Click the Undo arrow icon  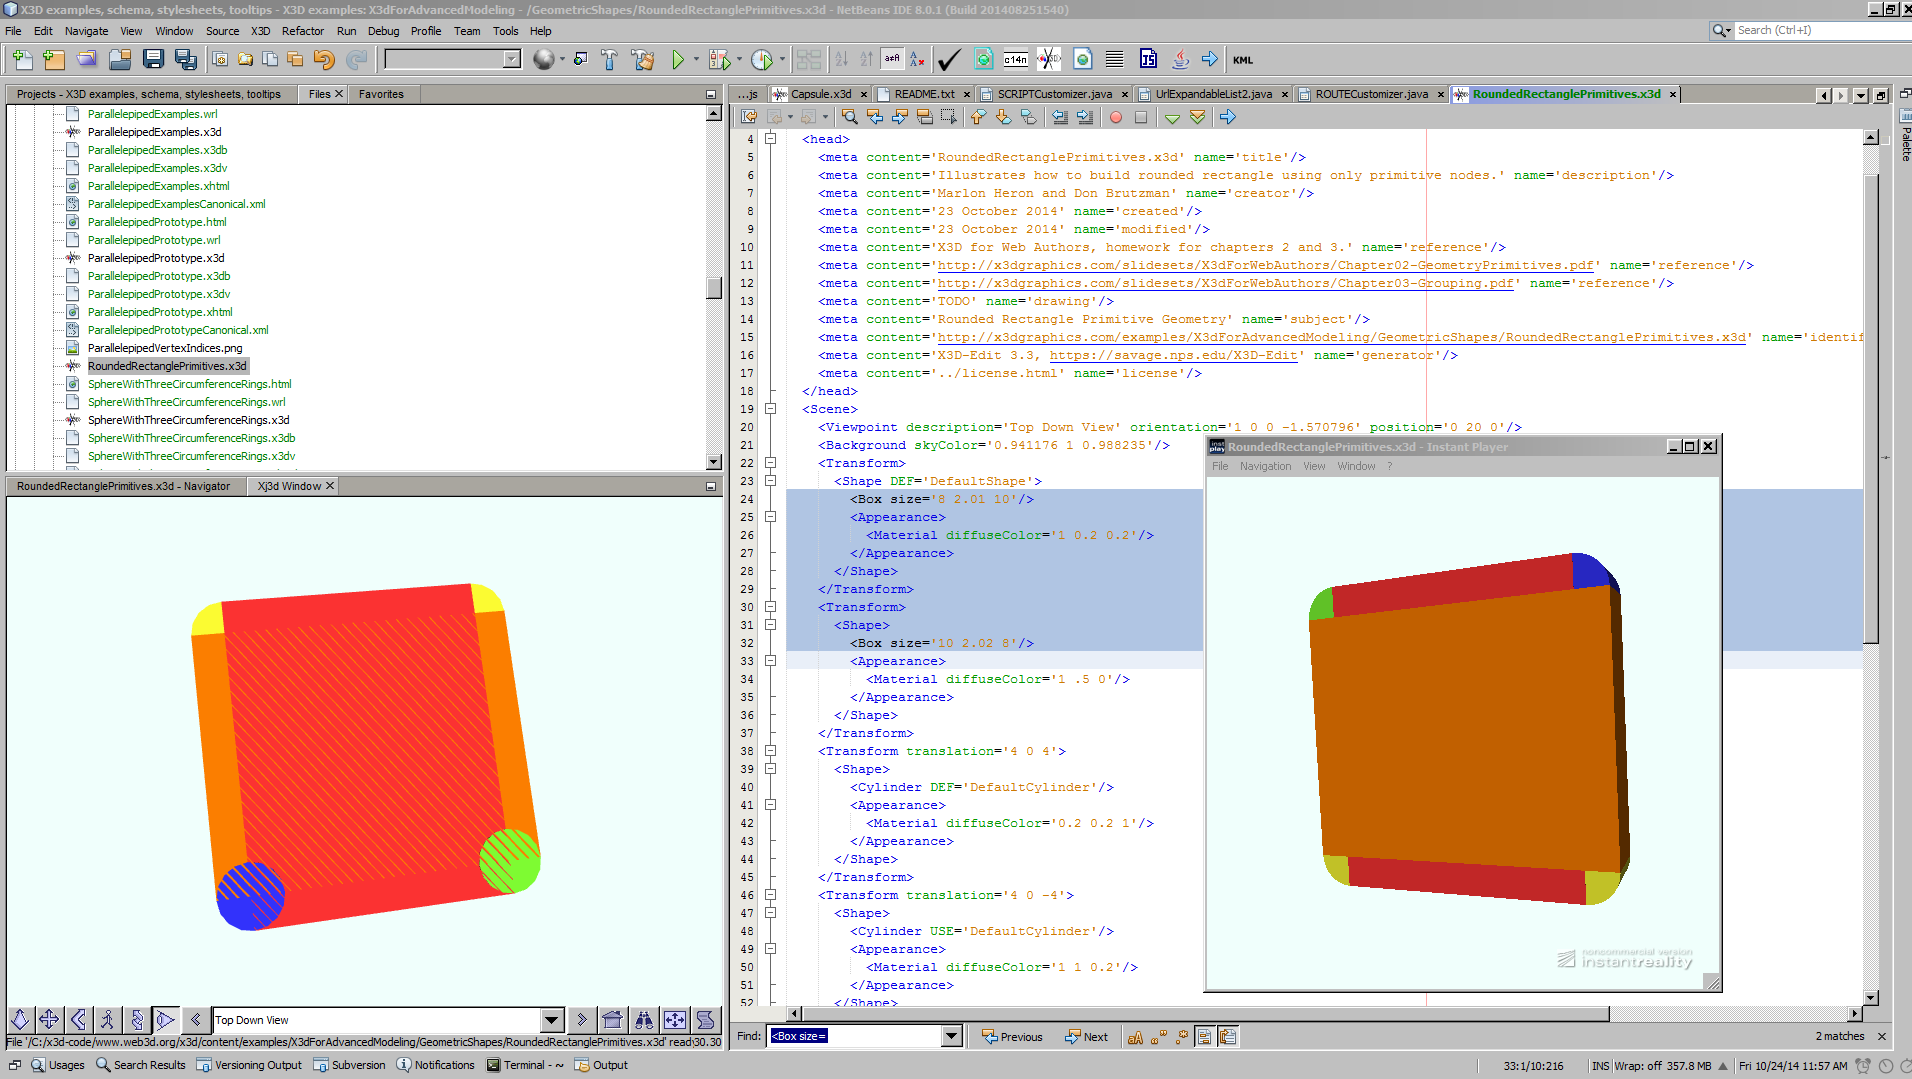323,60
